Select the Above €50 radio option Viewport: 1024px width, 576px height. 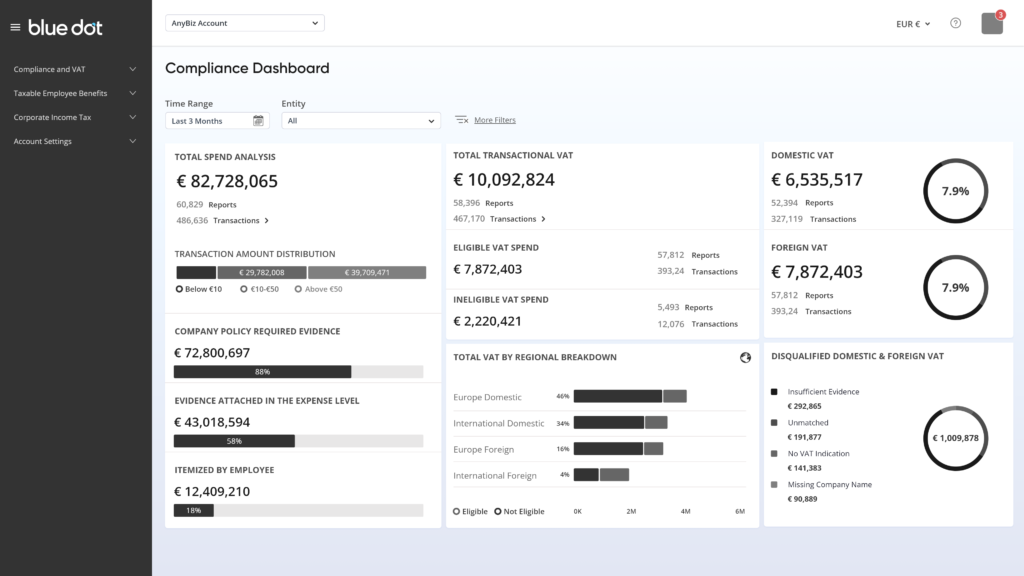click(298, 289)
